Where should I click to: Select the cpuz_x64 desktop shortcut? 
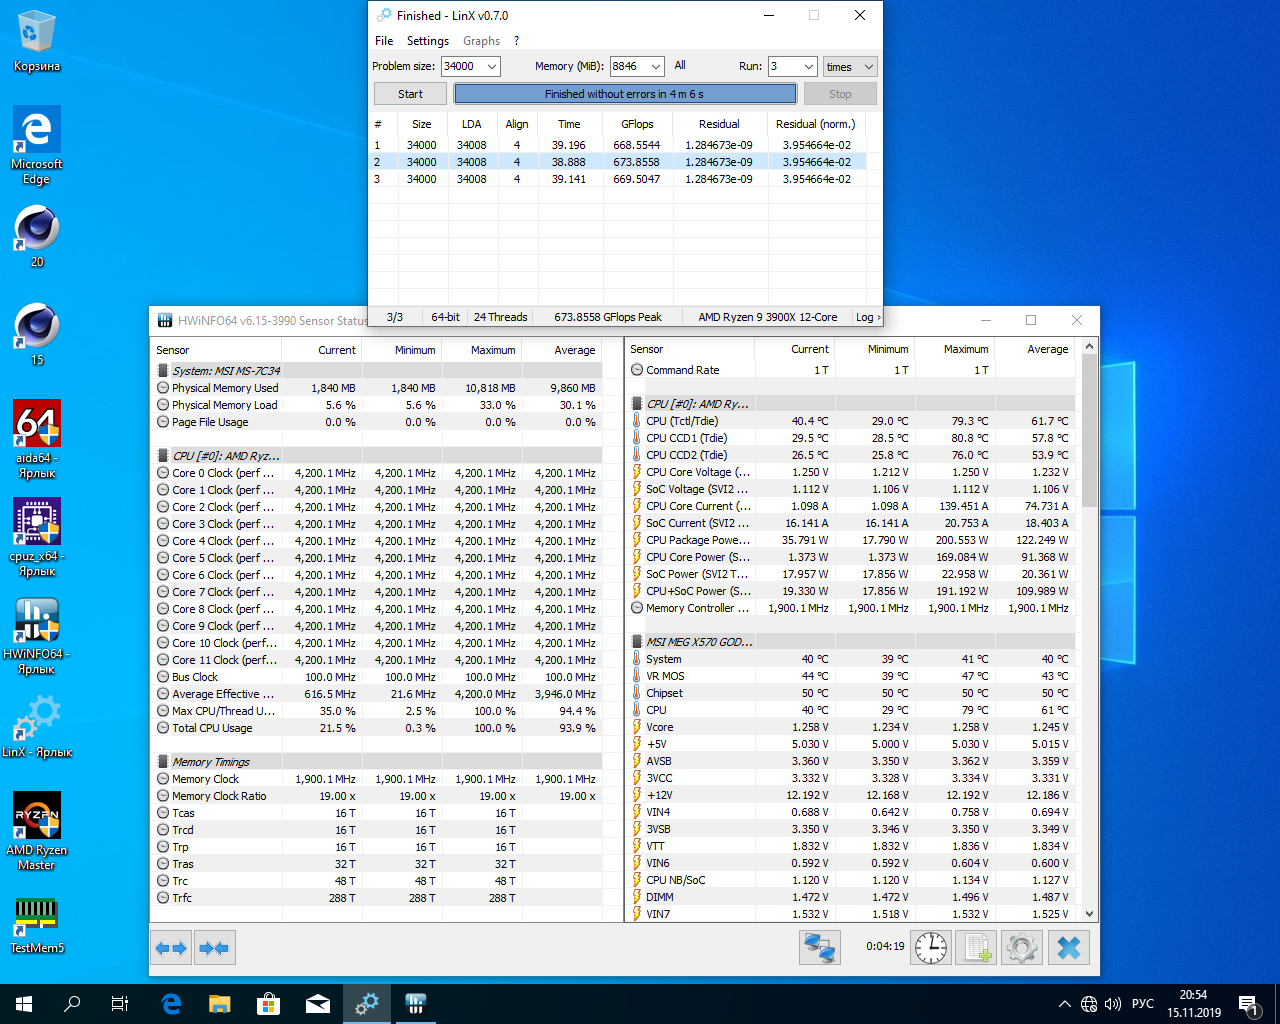[37, 537]
